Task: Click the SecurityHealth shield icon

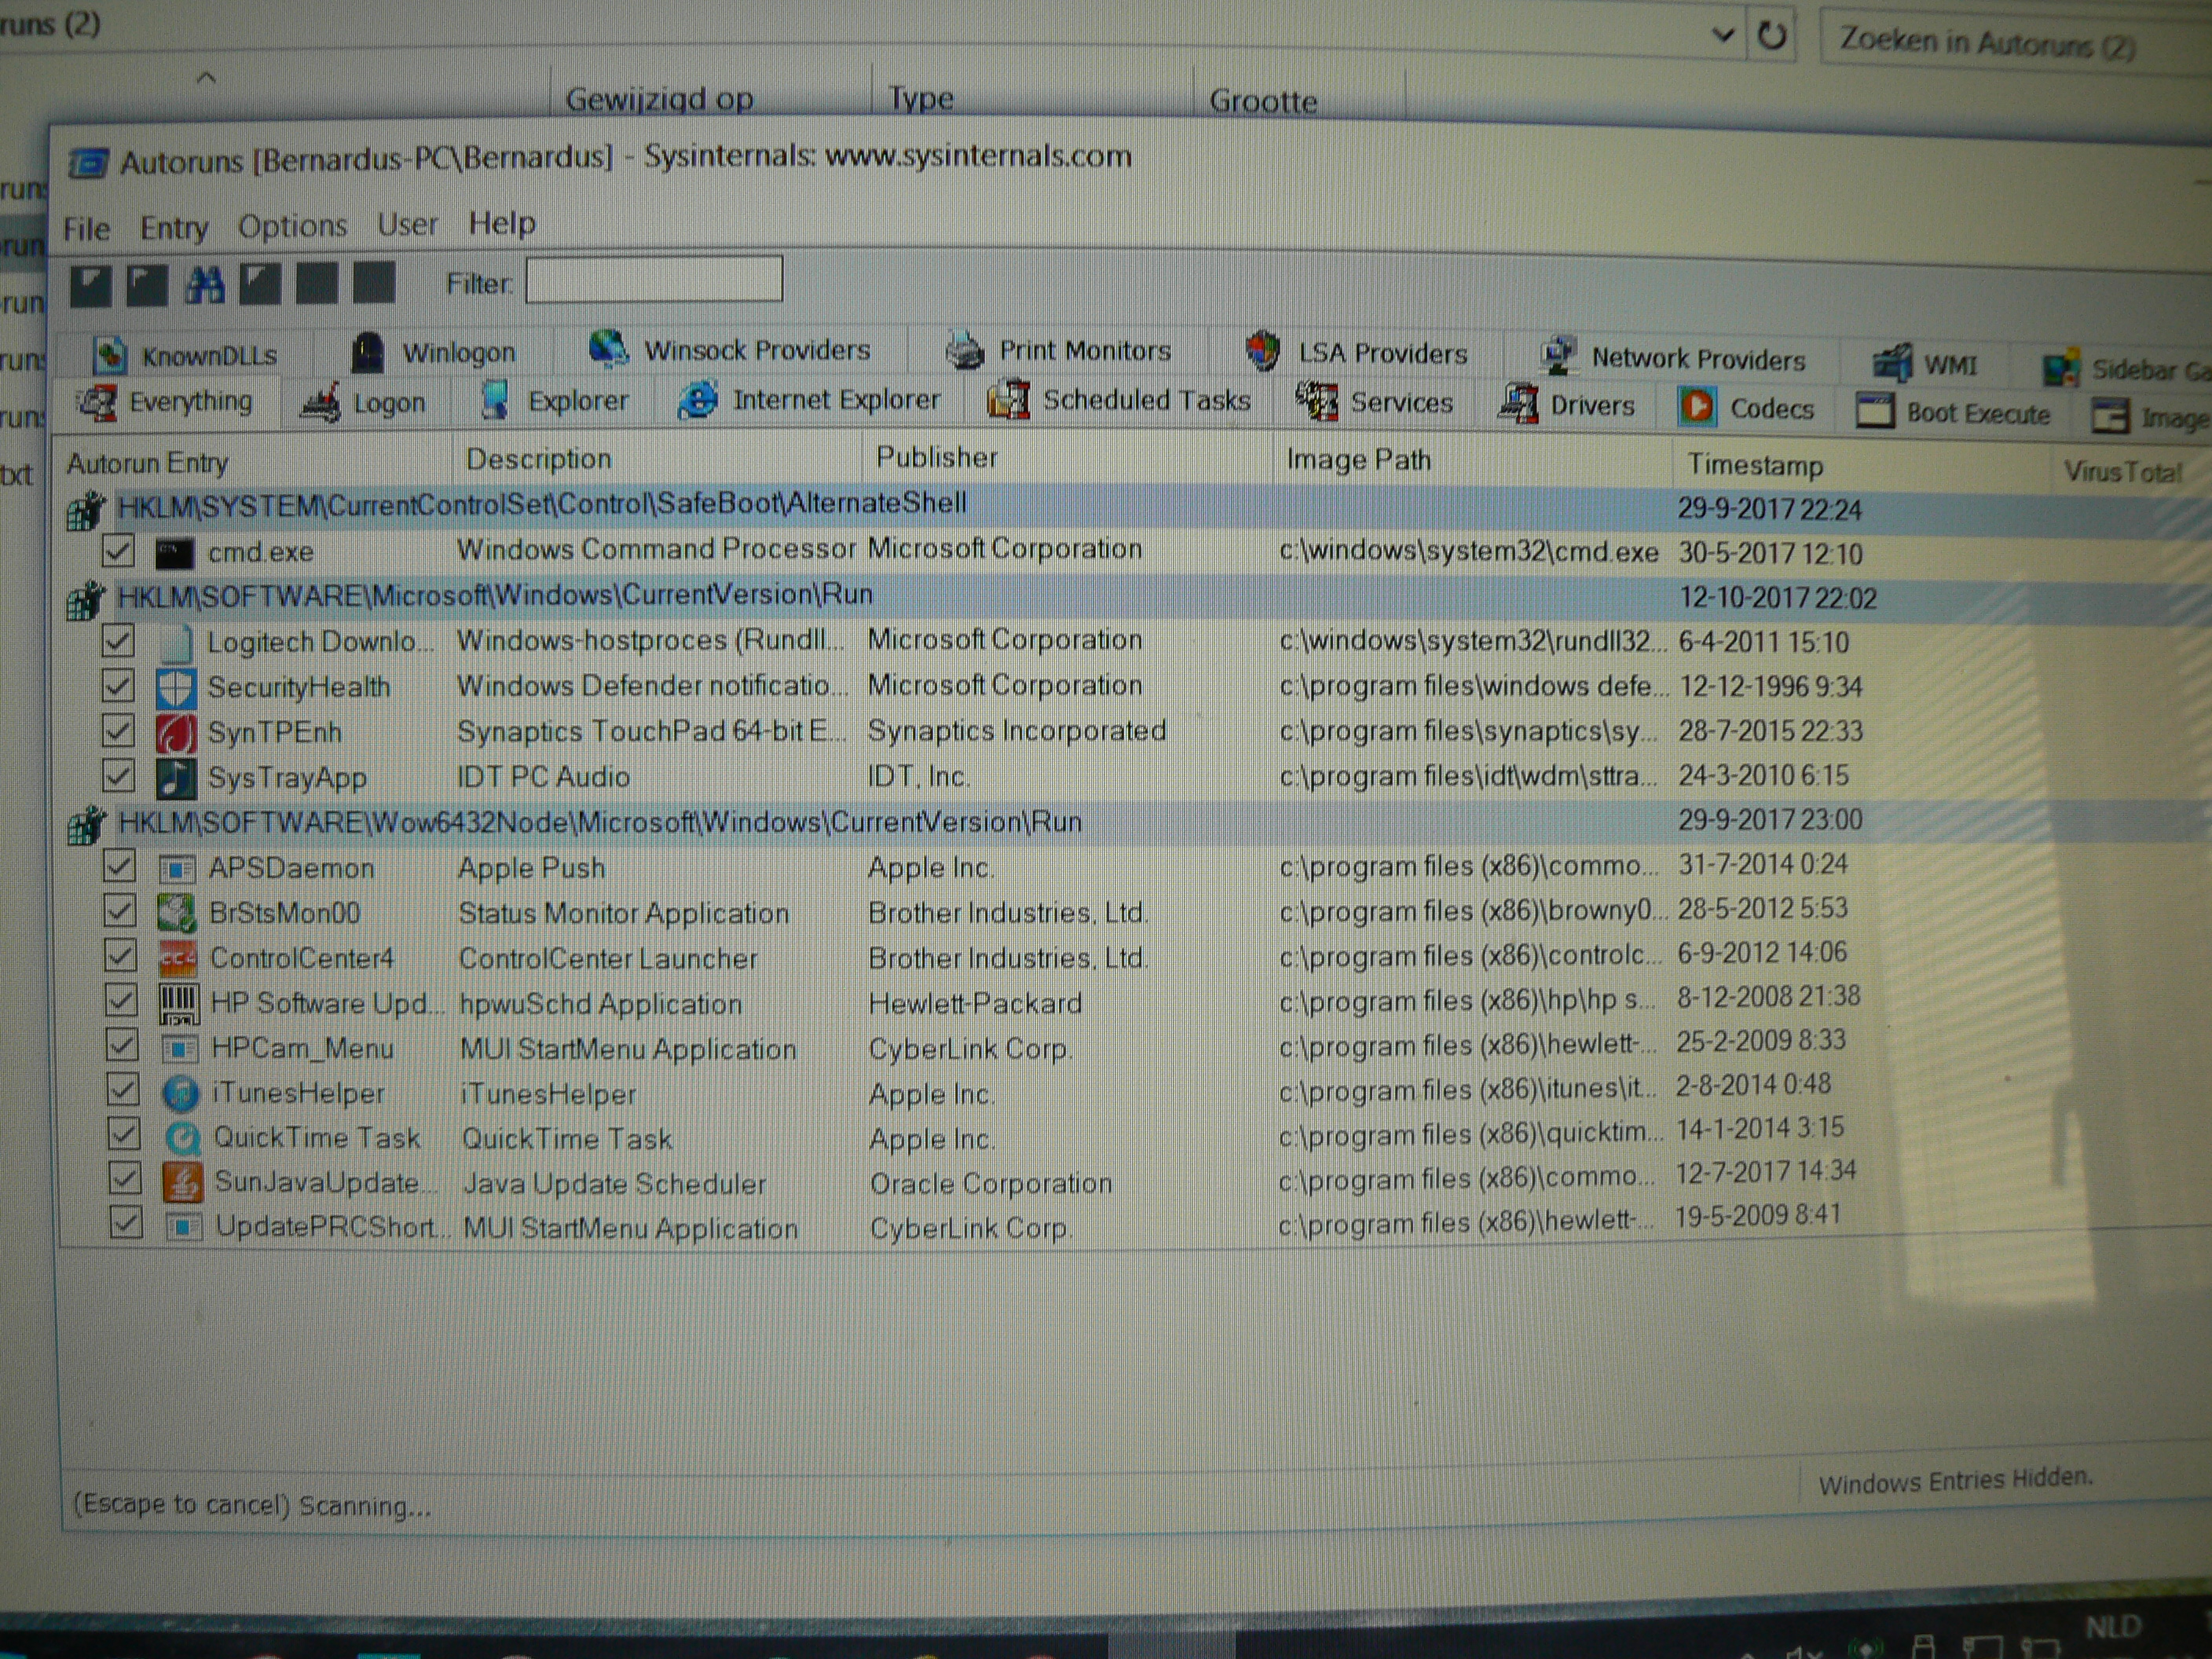Action: click(x=175, y=688)
